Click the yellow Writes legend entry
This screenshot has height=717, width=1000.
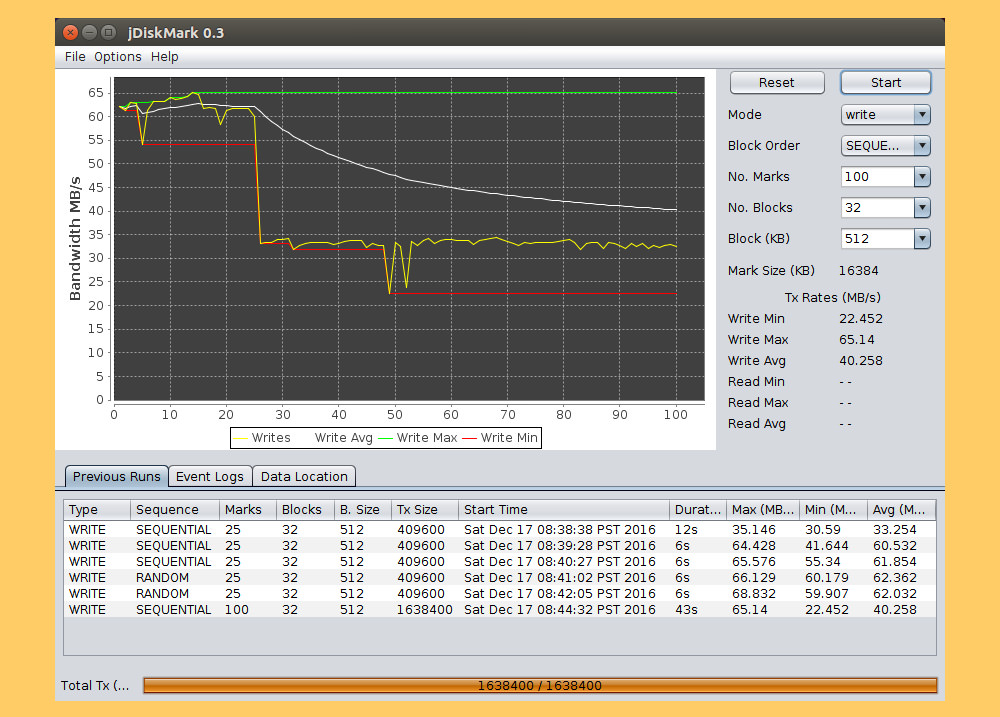tap(262, 438)
